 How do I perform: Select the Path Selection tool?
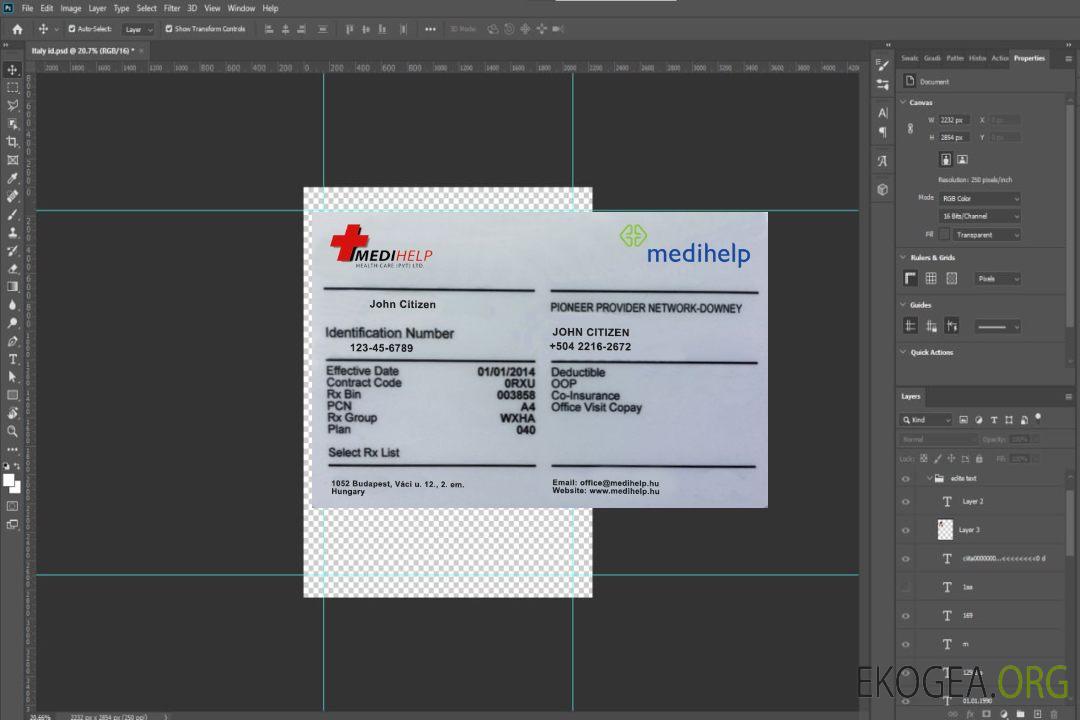[12, 377]
